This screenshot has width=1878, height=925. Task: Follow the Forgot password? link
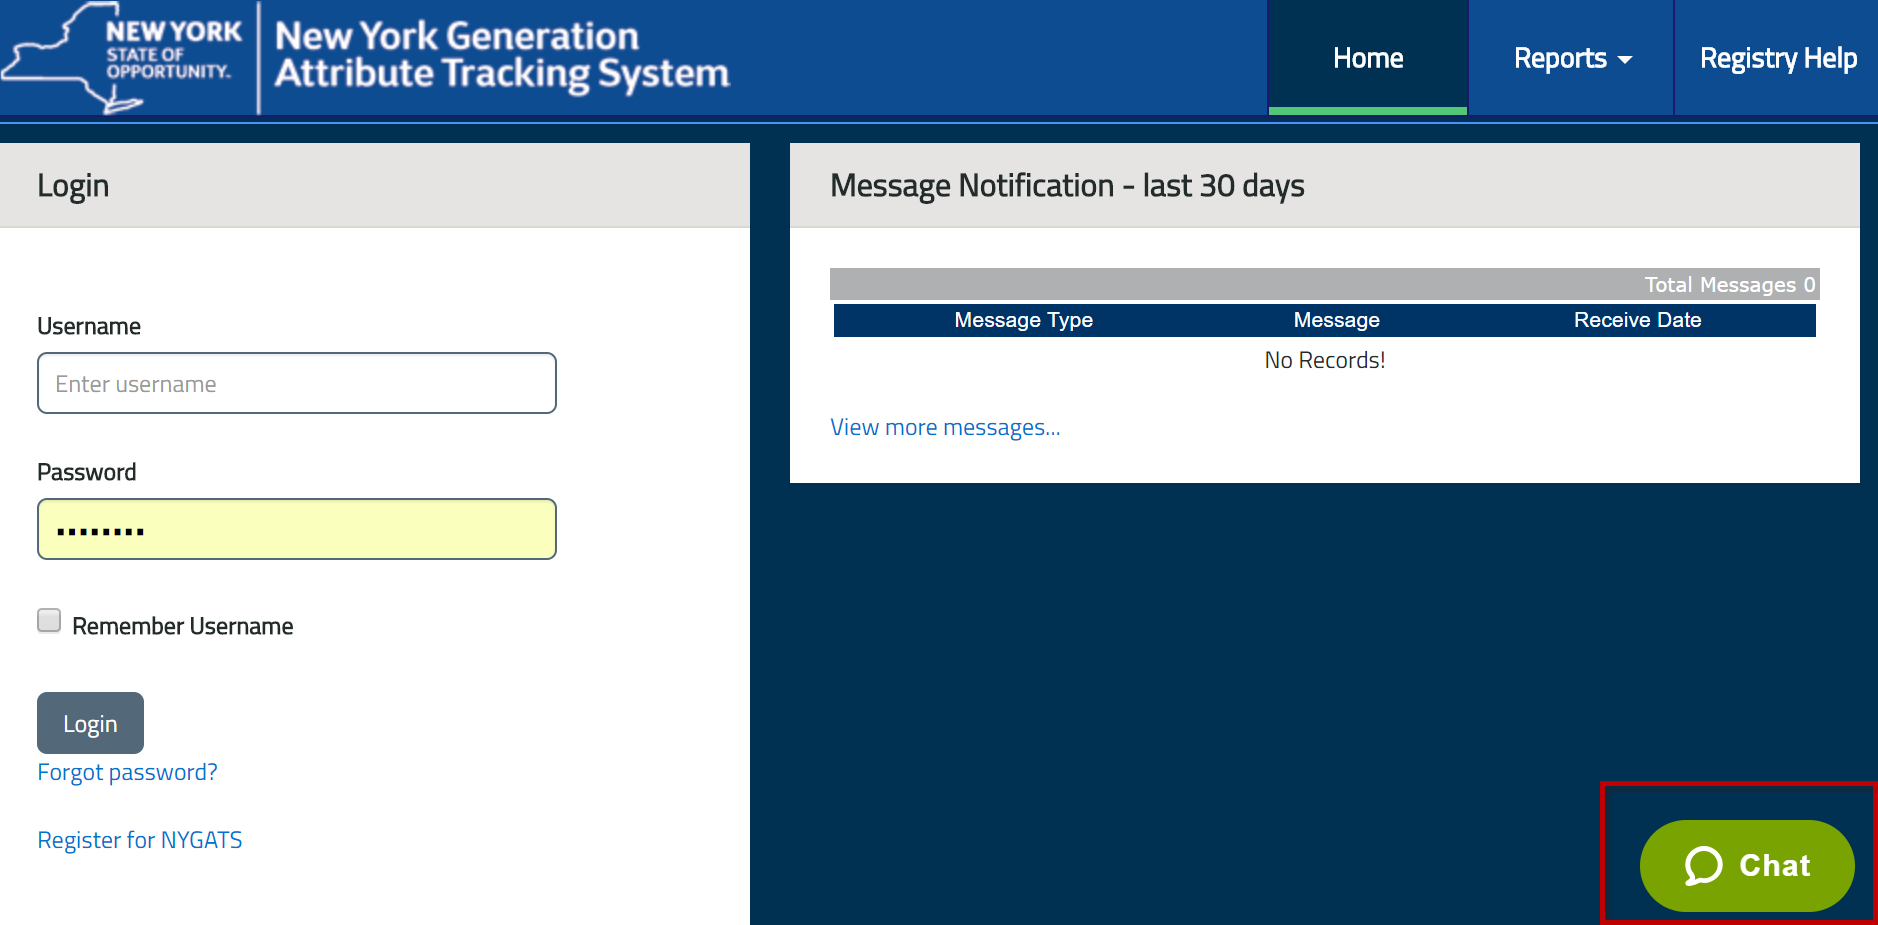127,773
